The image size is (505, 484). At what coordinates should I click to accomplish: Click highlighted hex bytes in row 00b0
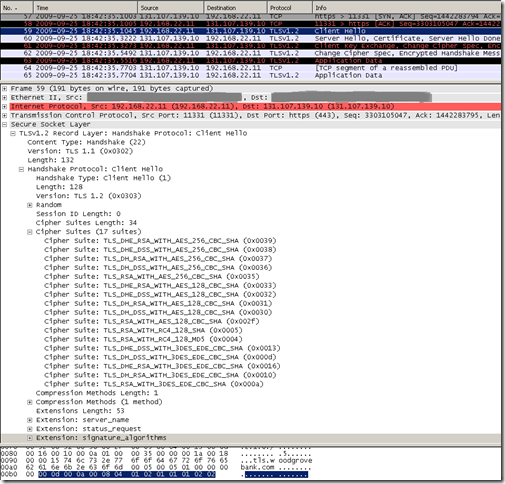click(127, 475)
